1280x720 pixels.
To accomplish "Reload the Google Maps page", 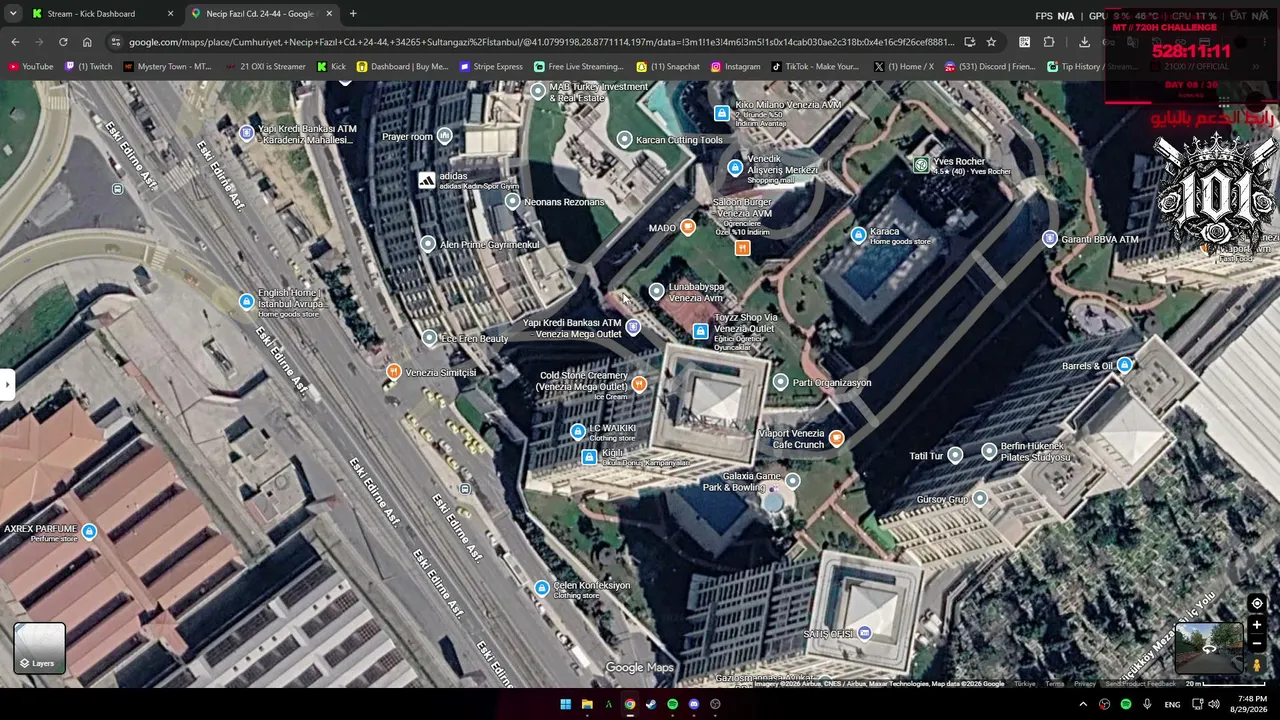I will click(63, 42).
